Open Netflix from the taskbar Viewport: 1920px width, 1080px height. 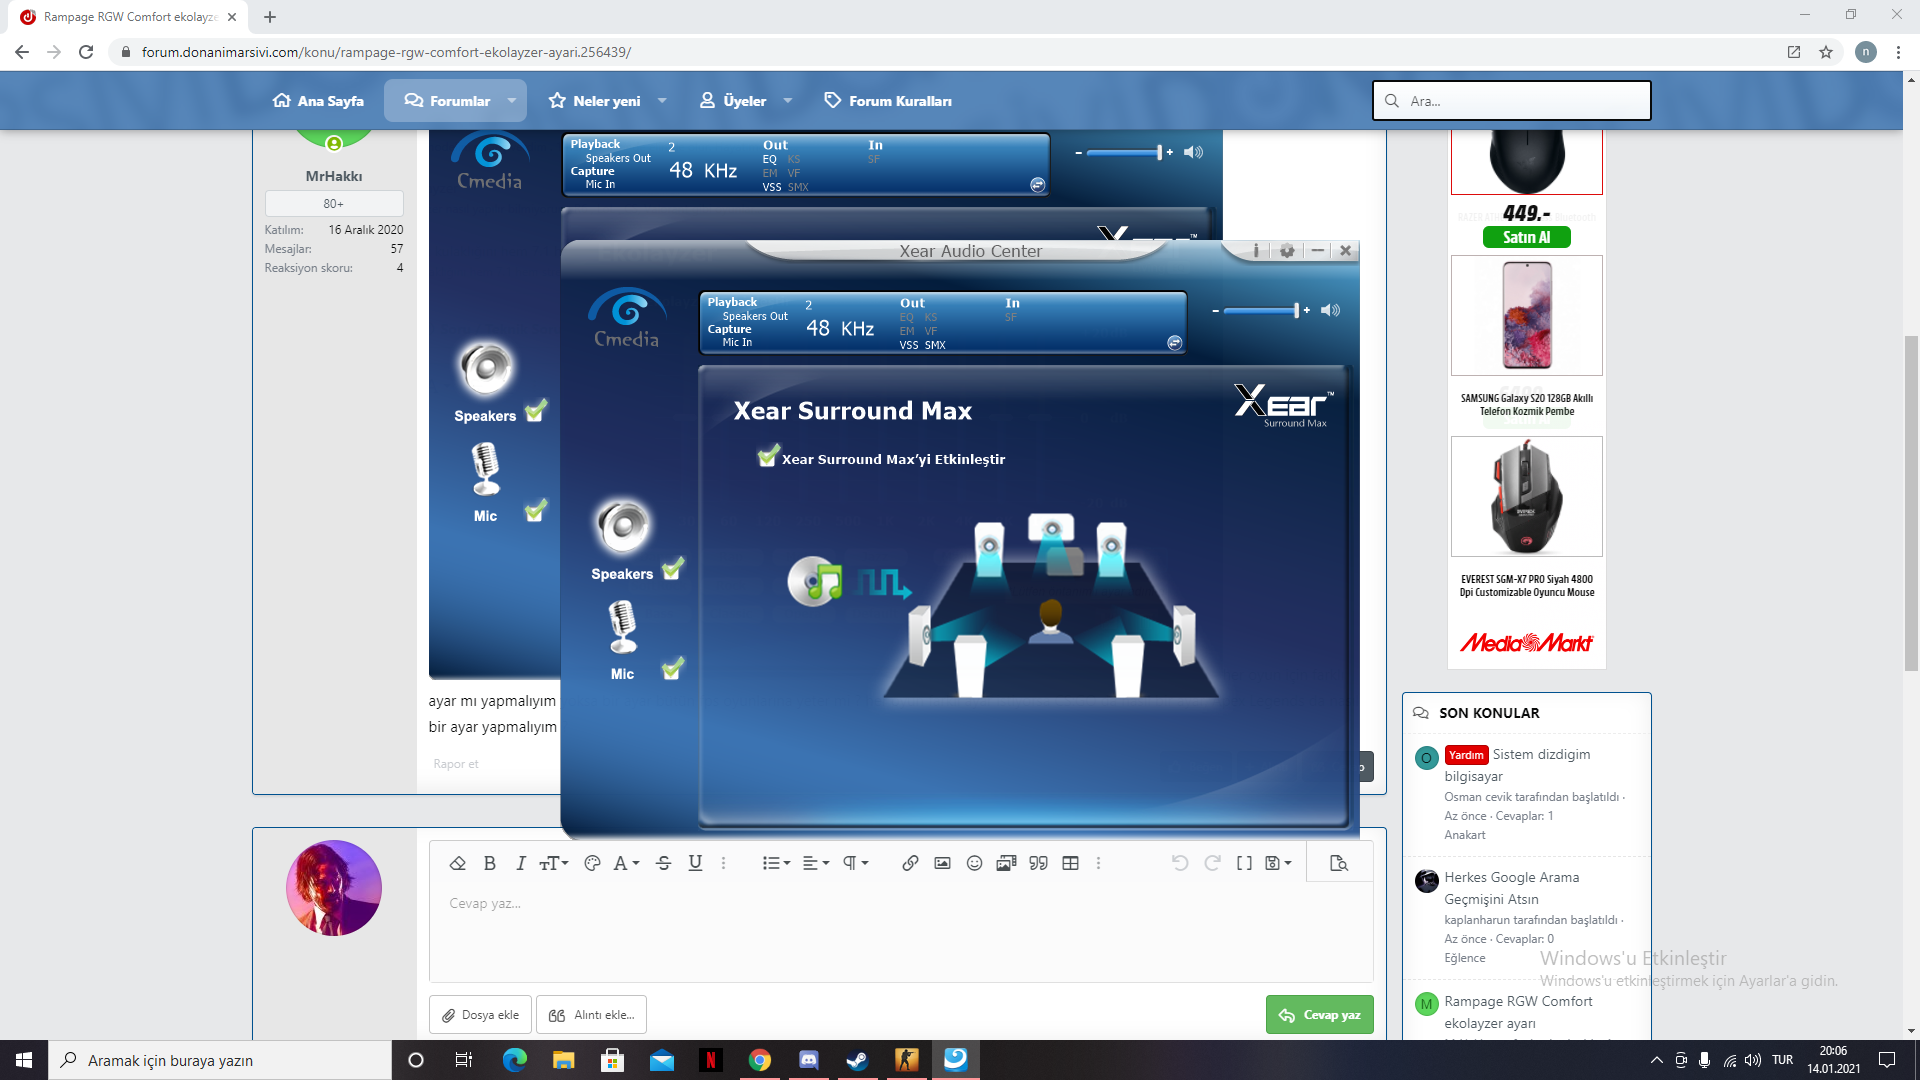[711, 1060]
